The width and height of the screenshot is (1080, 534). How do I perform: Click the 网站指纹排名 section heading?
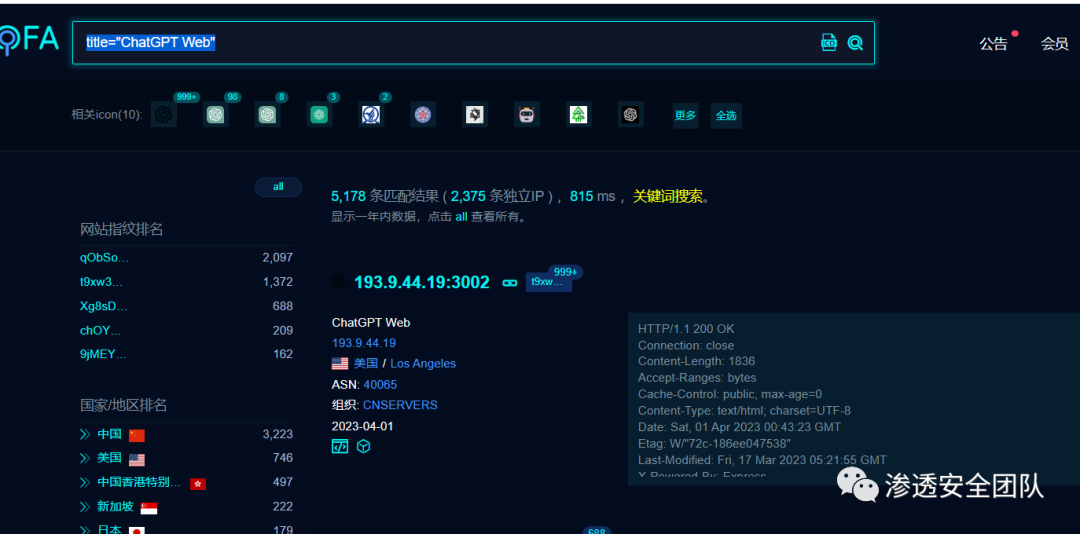(122, 229)
